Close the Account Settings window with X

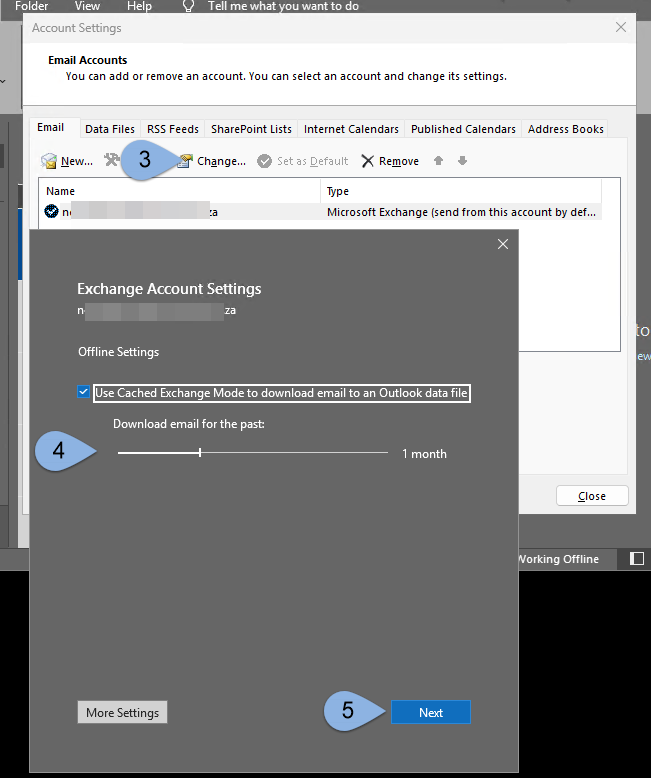click(x=621, y=27)
